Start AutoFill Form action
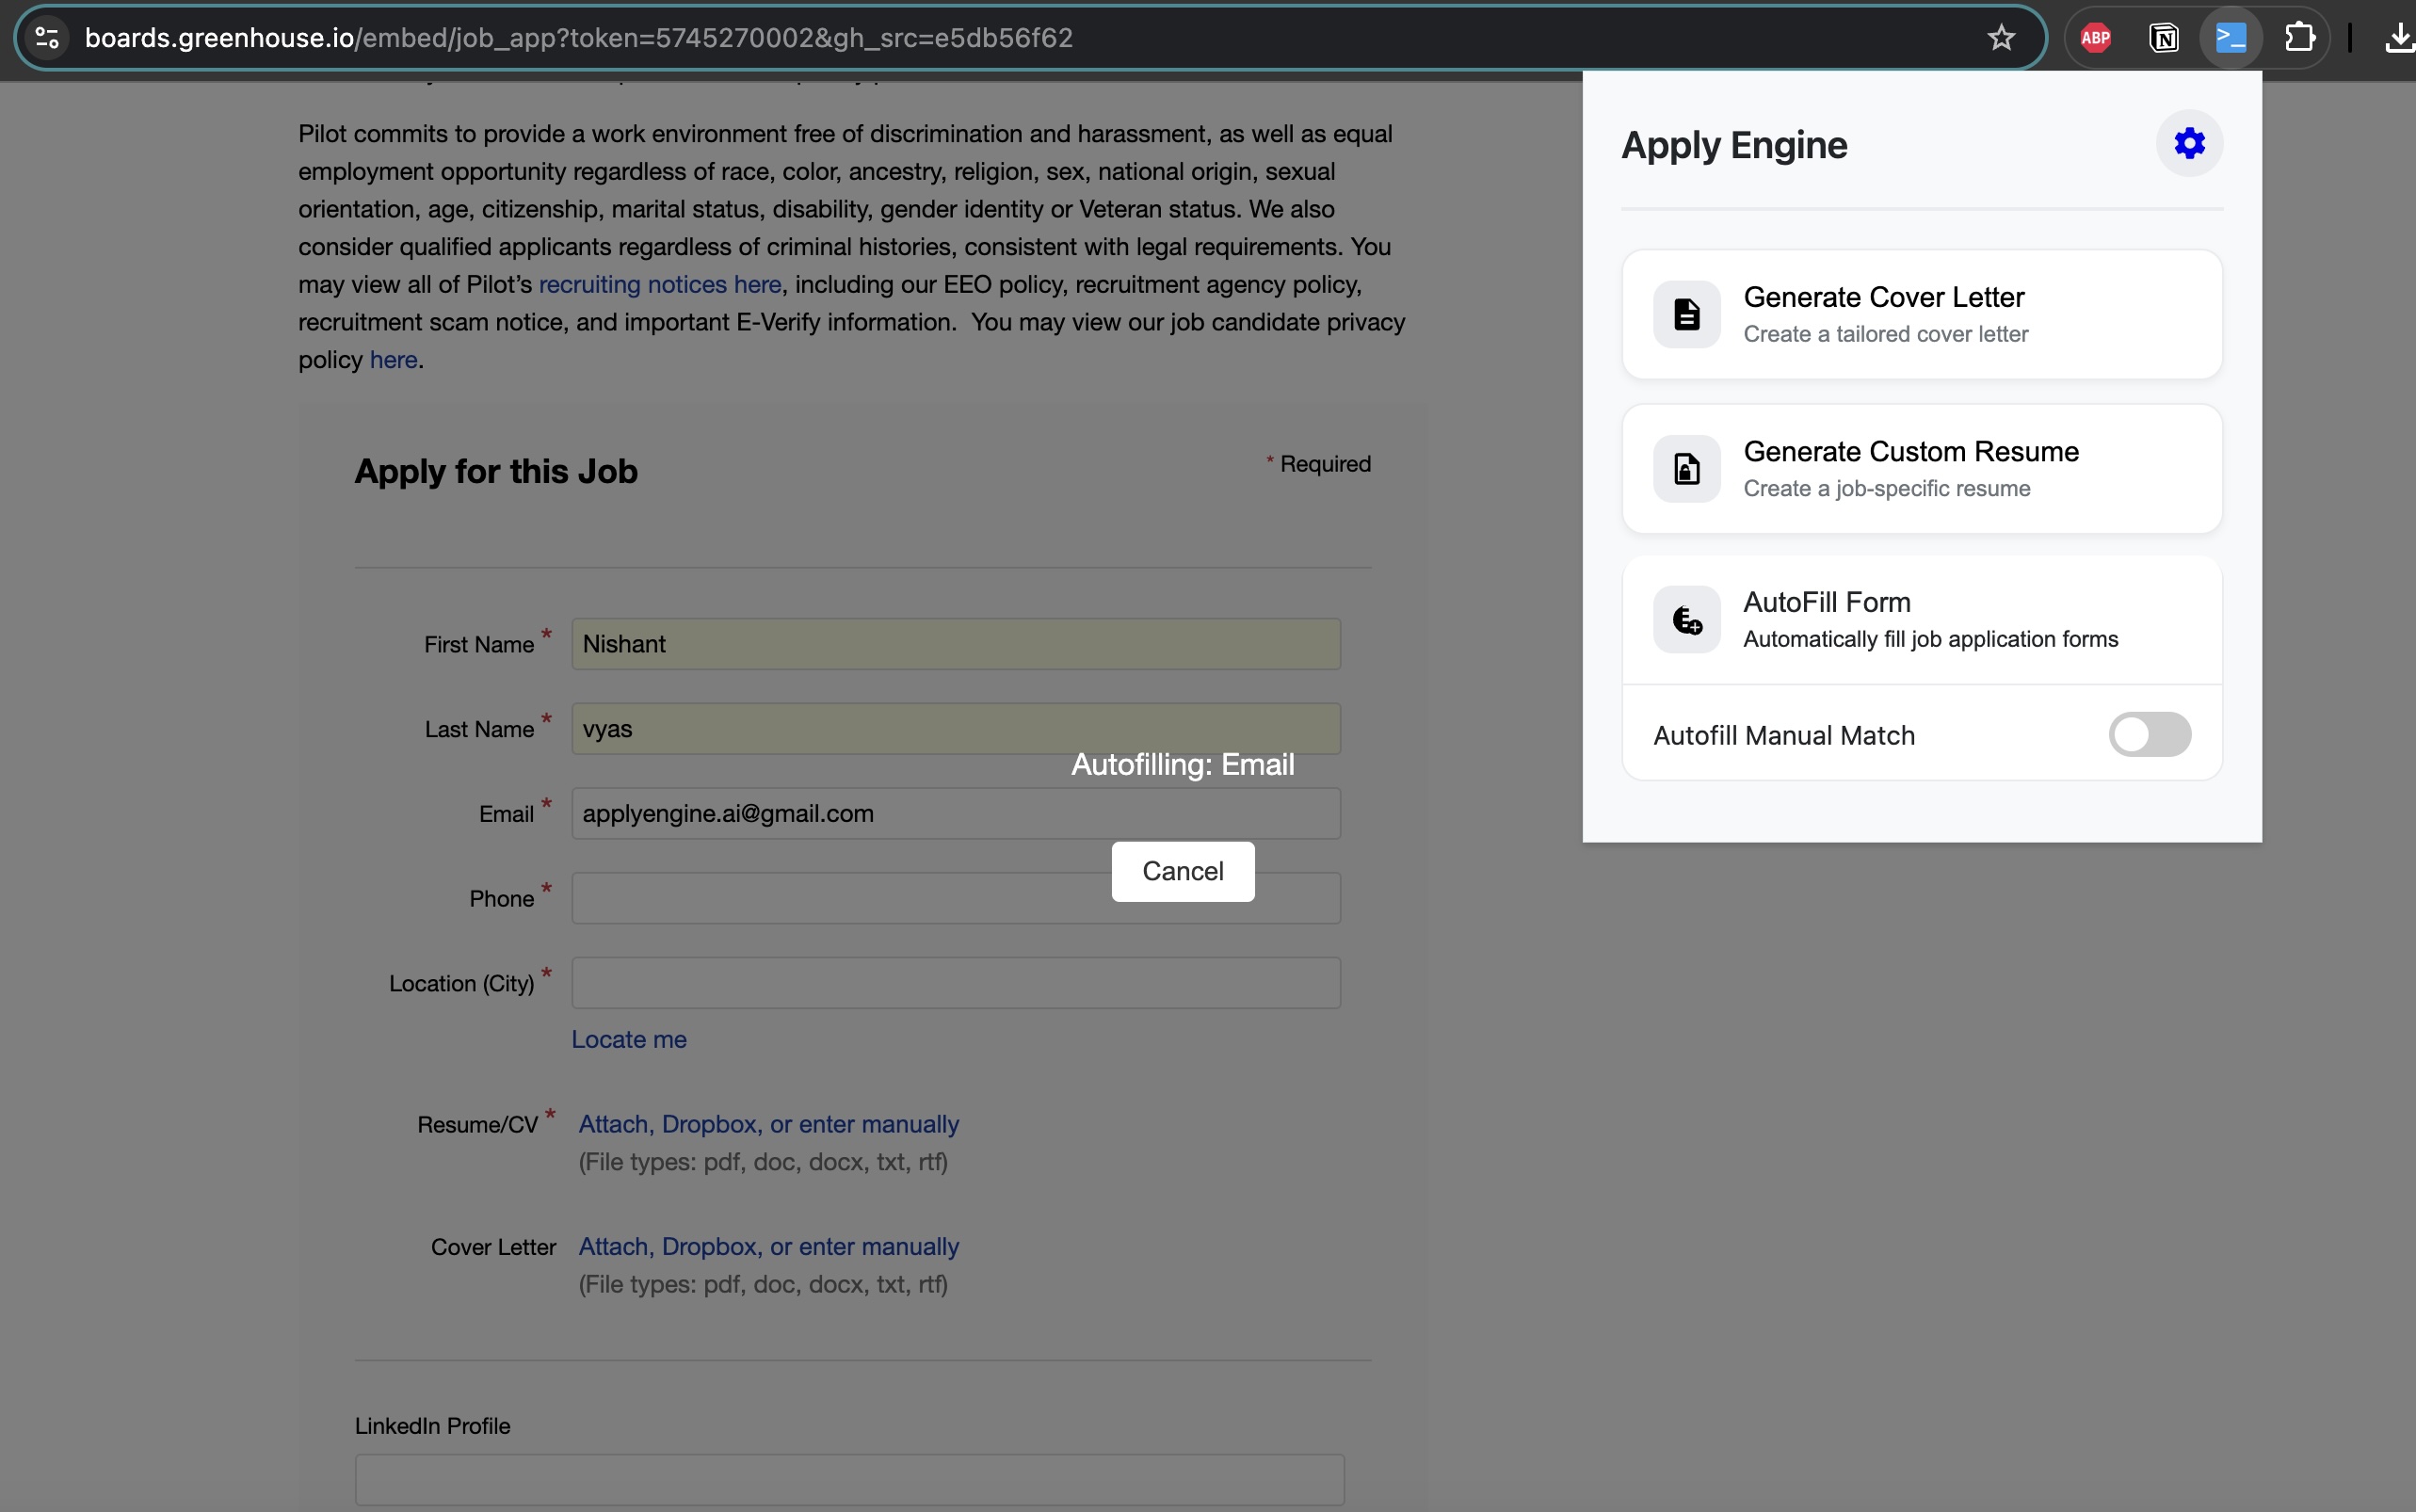2416x1512 pixels. (x=1921, y=620)
